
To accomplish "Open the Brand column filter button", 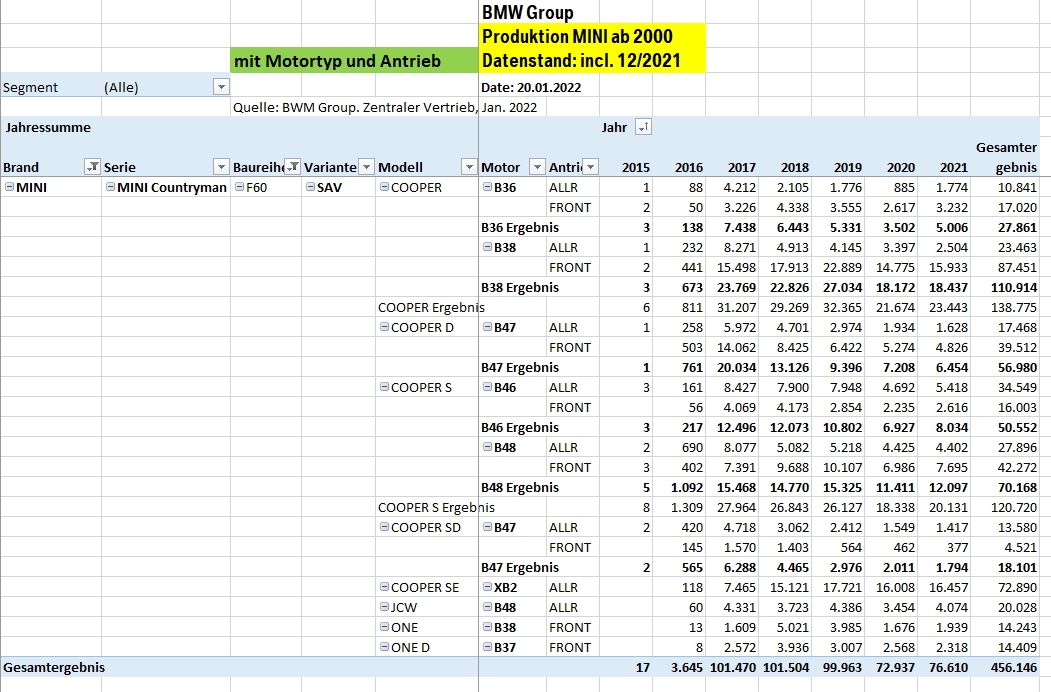I will click(x=91, y=167).
